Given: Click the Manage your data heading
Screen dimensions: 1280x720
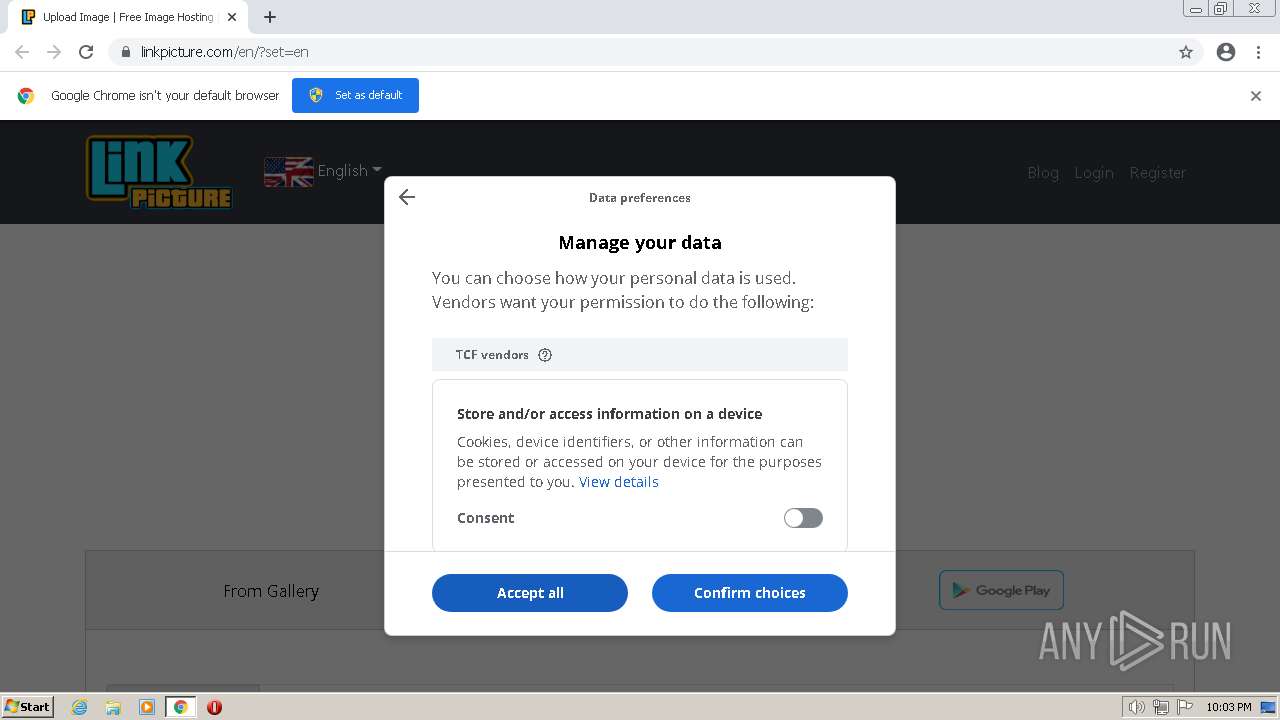Looking at the screenshot, I should point(640,243).
